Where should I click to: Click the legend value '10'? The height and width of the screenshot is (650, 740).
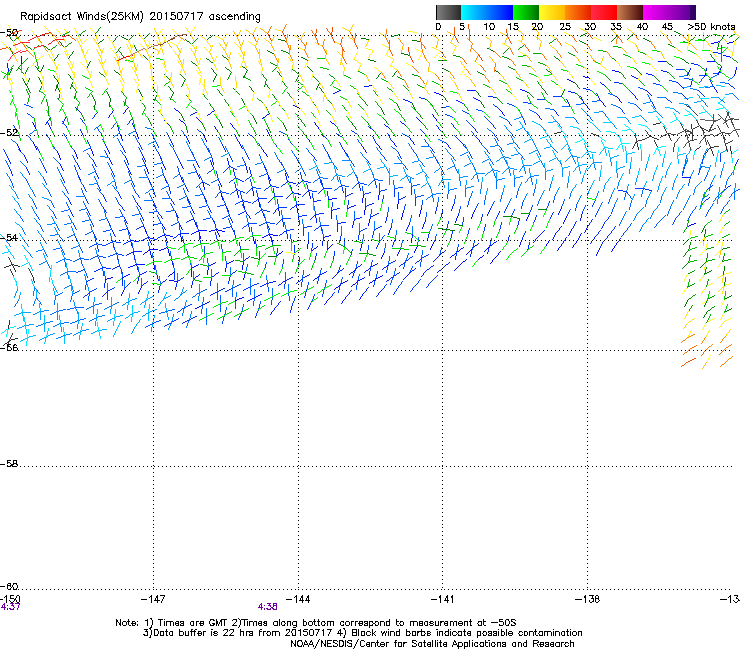pyautogui.click(x=489, y=27)
